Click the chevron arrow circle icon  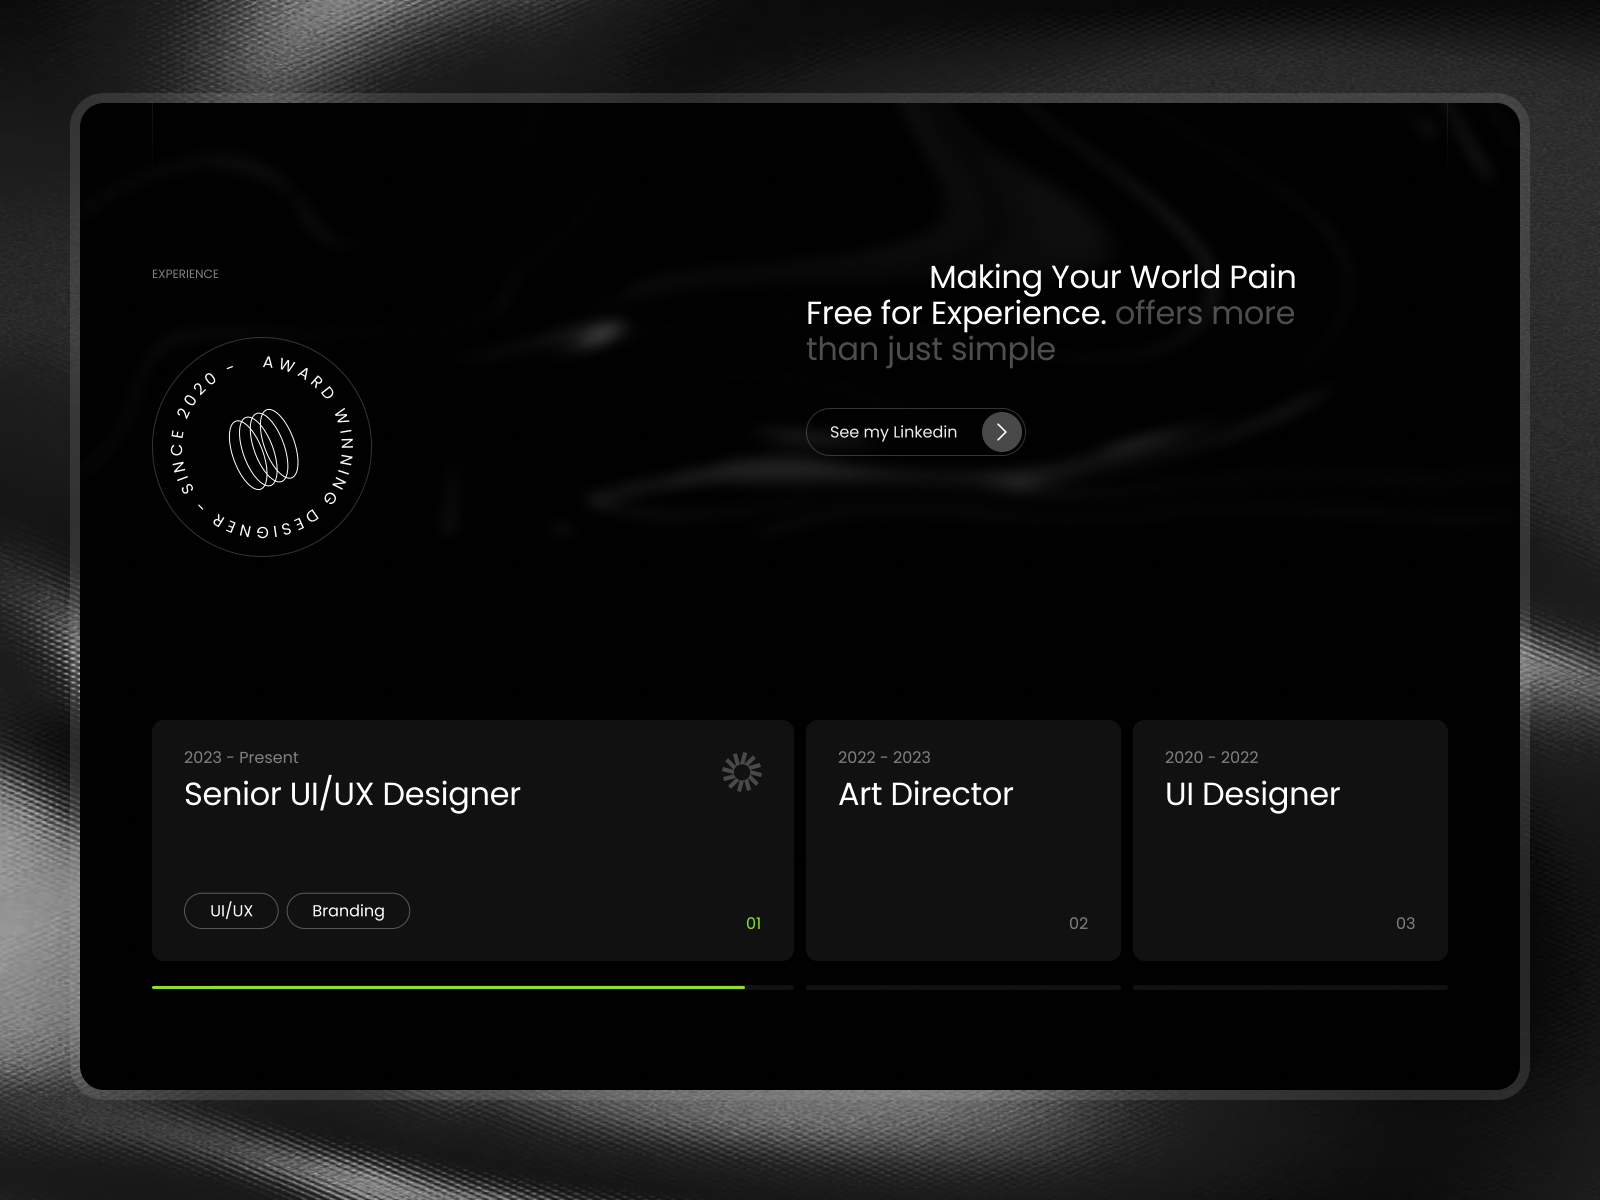(x=1001, y=432)
